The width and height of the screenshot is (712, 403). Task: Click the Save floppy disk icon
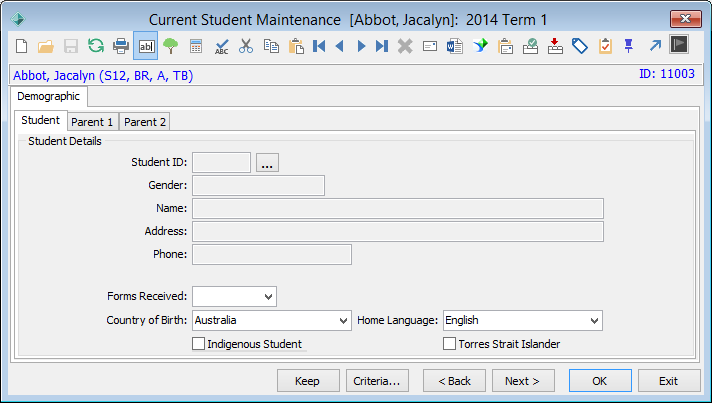[x=71, y=46]
